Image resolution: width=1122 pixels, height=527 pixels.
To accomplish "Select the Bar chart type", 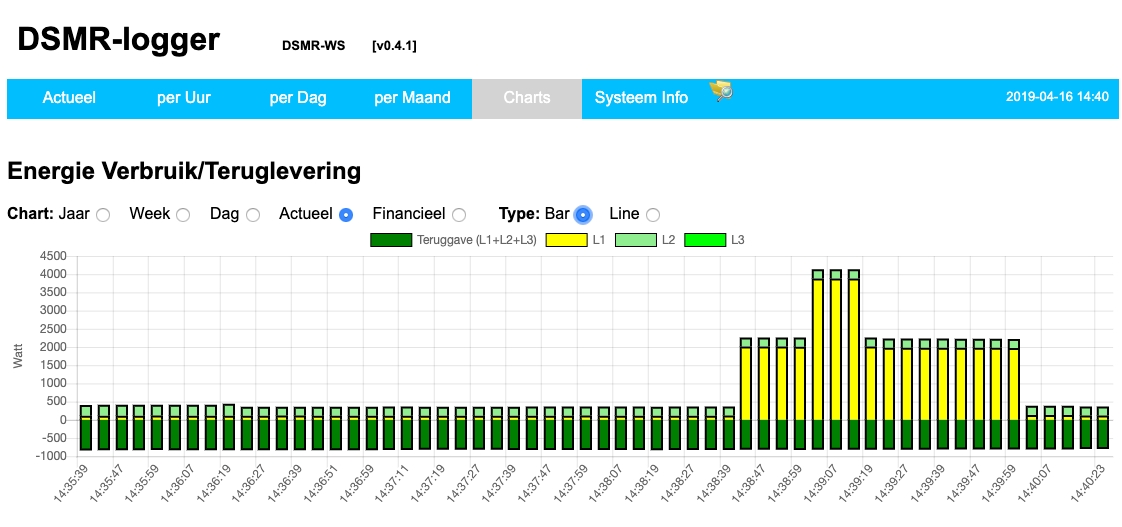I will (x=583, y=215).
